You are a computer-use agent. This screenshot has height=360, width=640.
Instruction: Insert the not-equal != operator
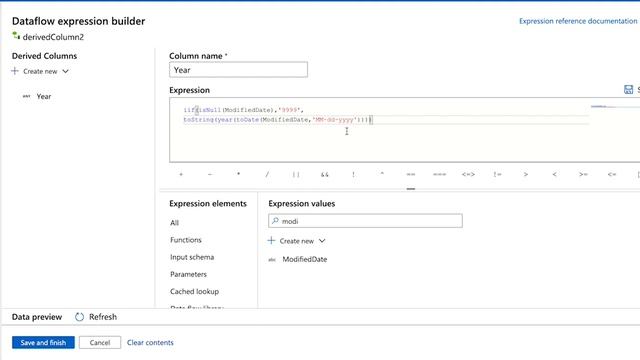tap(497, 174)
